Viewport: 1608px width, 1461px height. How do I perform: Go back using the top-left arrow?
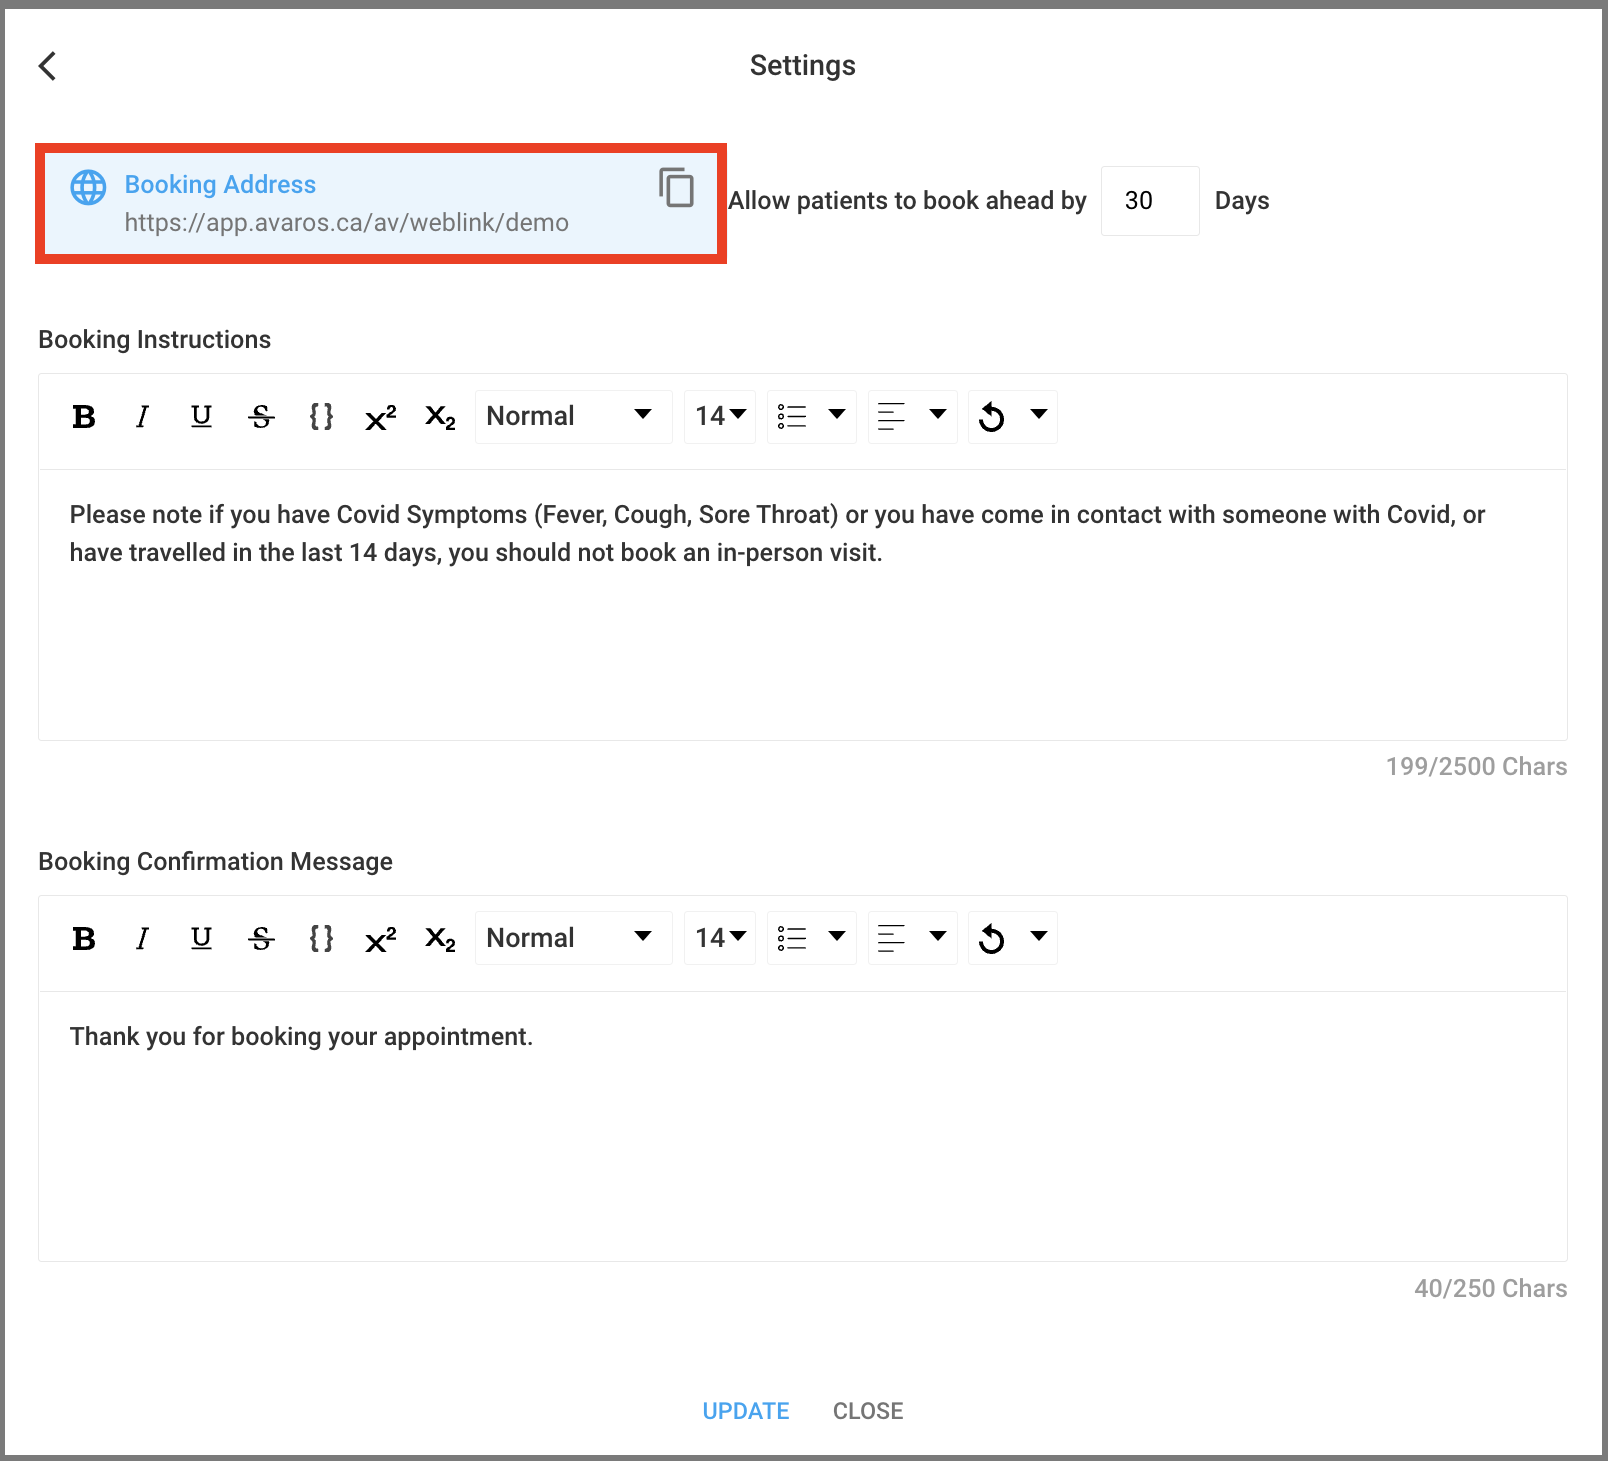(x=47, y=66)
